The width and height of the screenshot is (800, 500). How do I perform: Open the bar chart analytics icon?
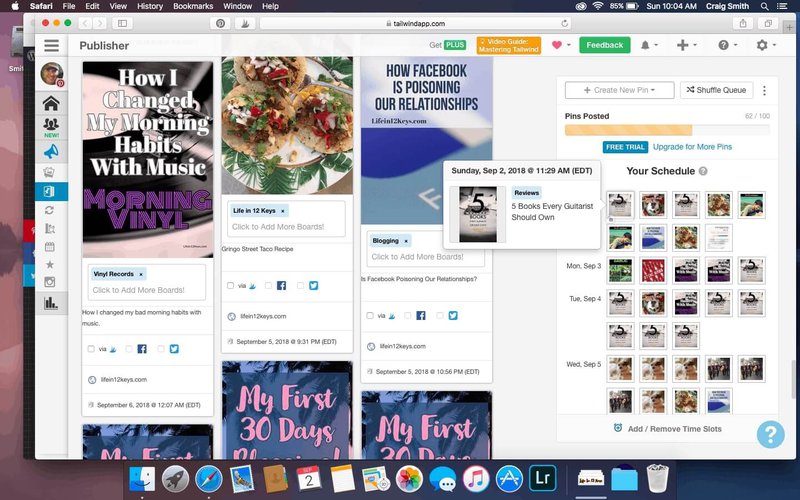coord(51,303)
